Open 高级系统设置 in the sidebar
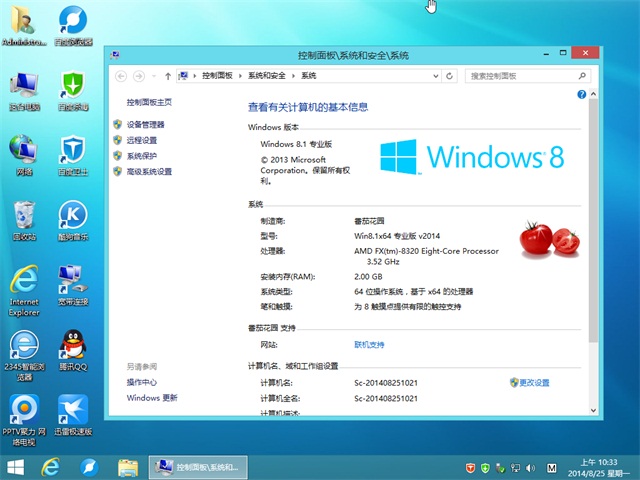The image size is (640, 480). [x=149, y=172]
